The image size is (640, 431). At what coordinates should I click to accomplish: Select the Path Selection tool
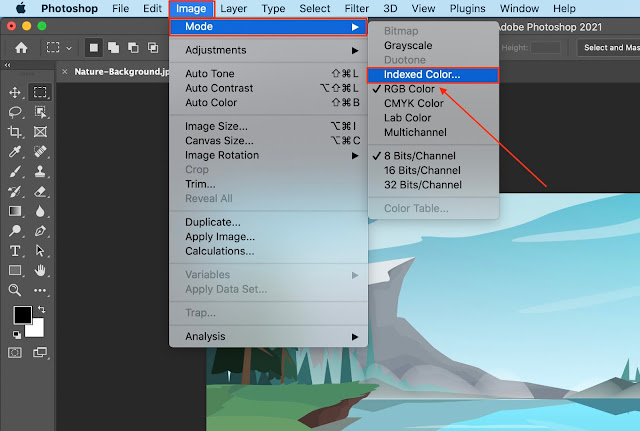[x=40, y=251]
